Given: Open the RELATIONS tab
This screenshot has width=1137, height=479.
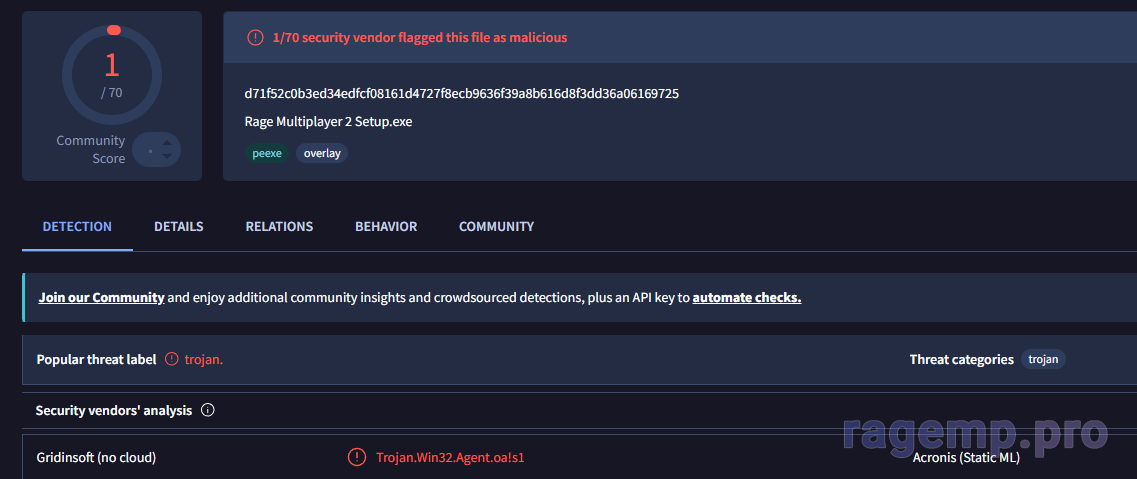Looking at the screenshot, I should (x=279, y=226).
